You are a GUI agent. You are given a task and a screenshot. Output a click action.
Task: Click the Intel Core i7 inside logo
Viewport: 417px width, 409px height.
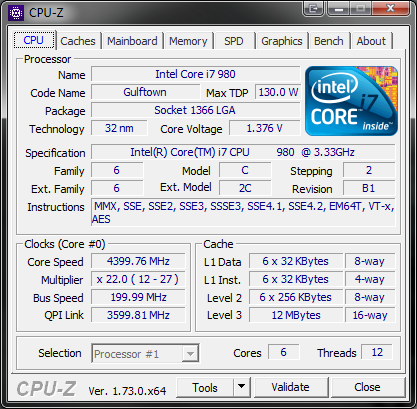pyautogui.click(x=351, y=101)
